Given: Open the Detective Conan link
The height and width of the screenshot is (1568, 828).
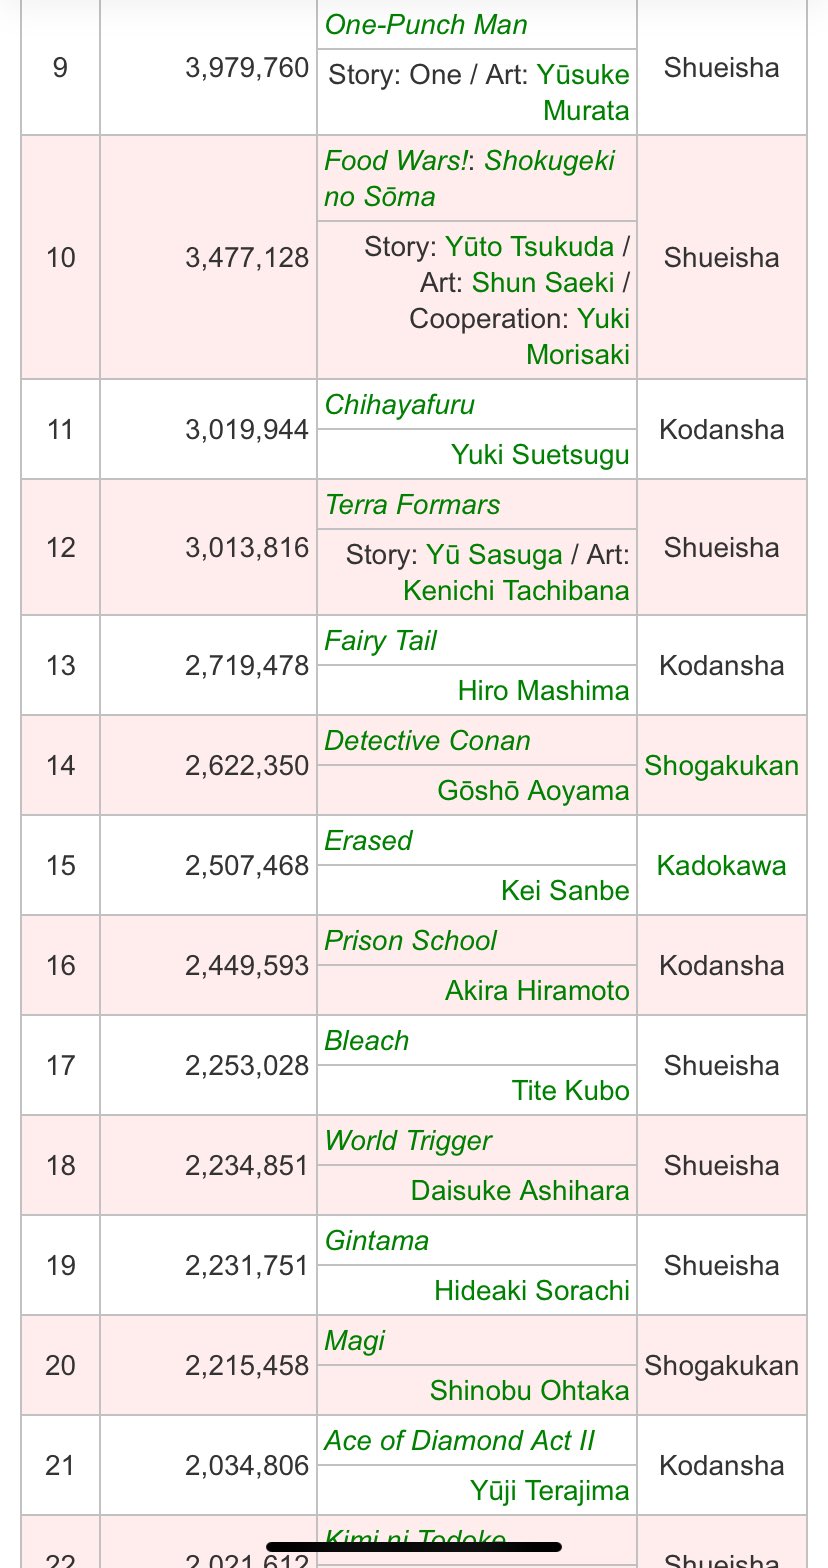Looking at the screenshot, I should (427, 740).
